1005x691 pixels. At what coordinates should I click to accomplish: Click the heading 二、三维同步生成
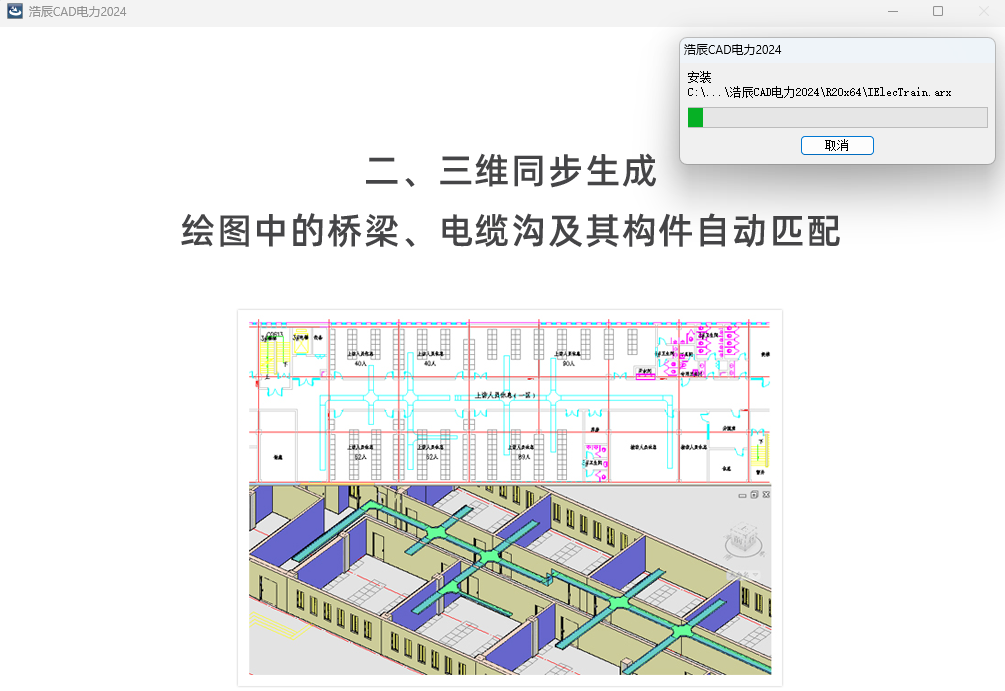511,171
